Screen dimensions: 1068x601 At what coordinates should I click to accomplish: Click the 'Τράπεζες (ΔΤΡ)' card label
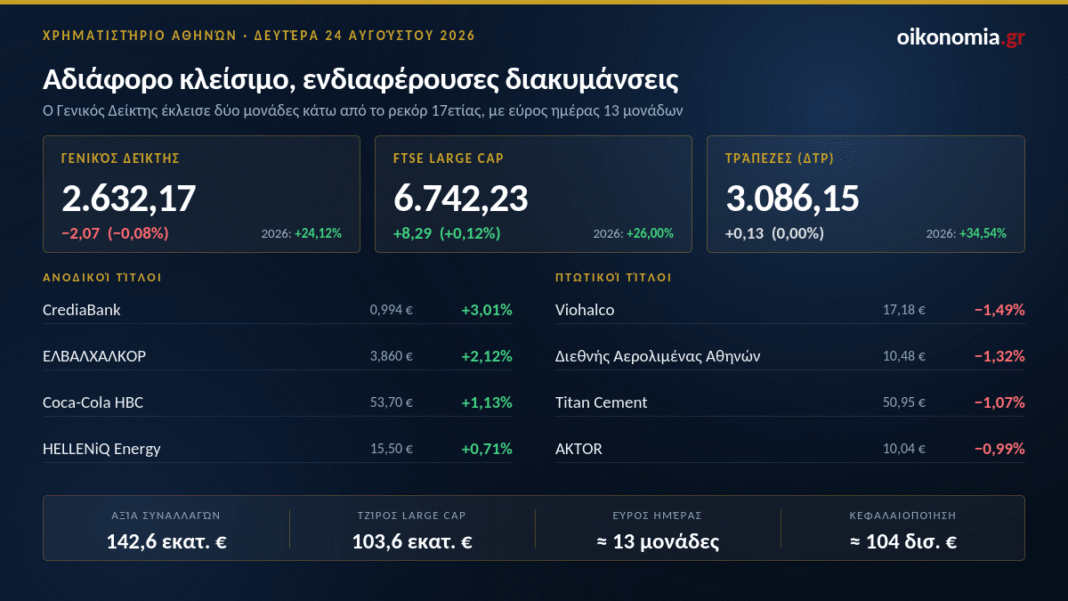point(779,158)
